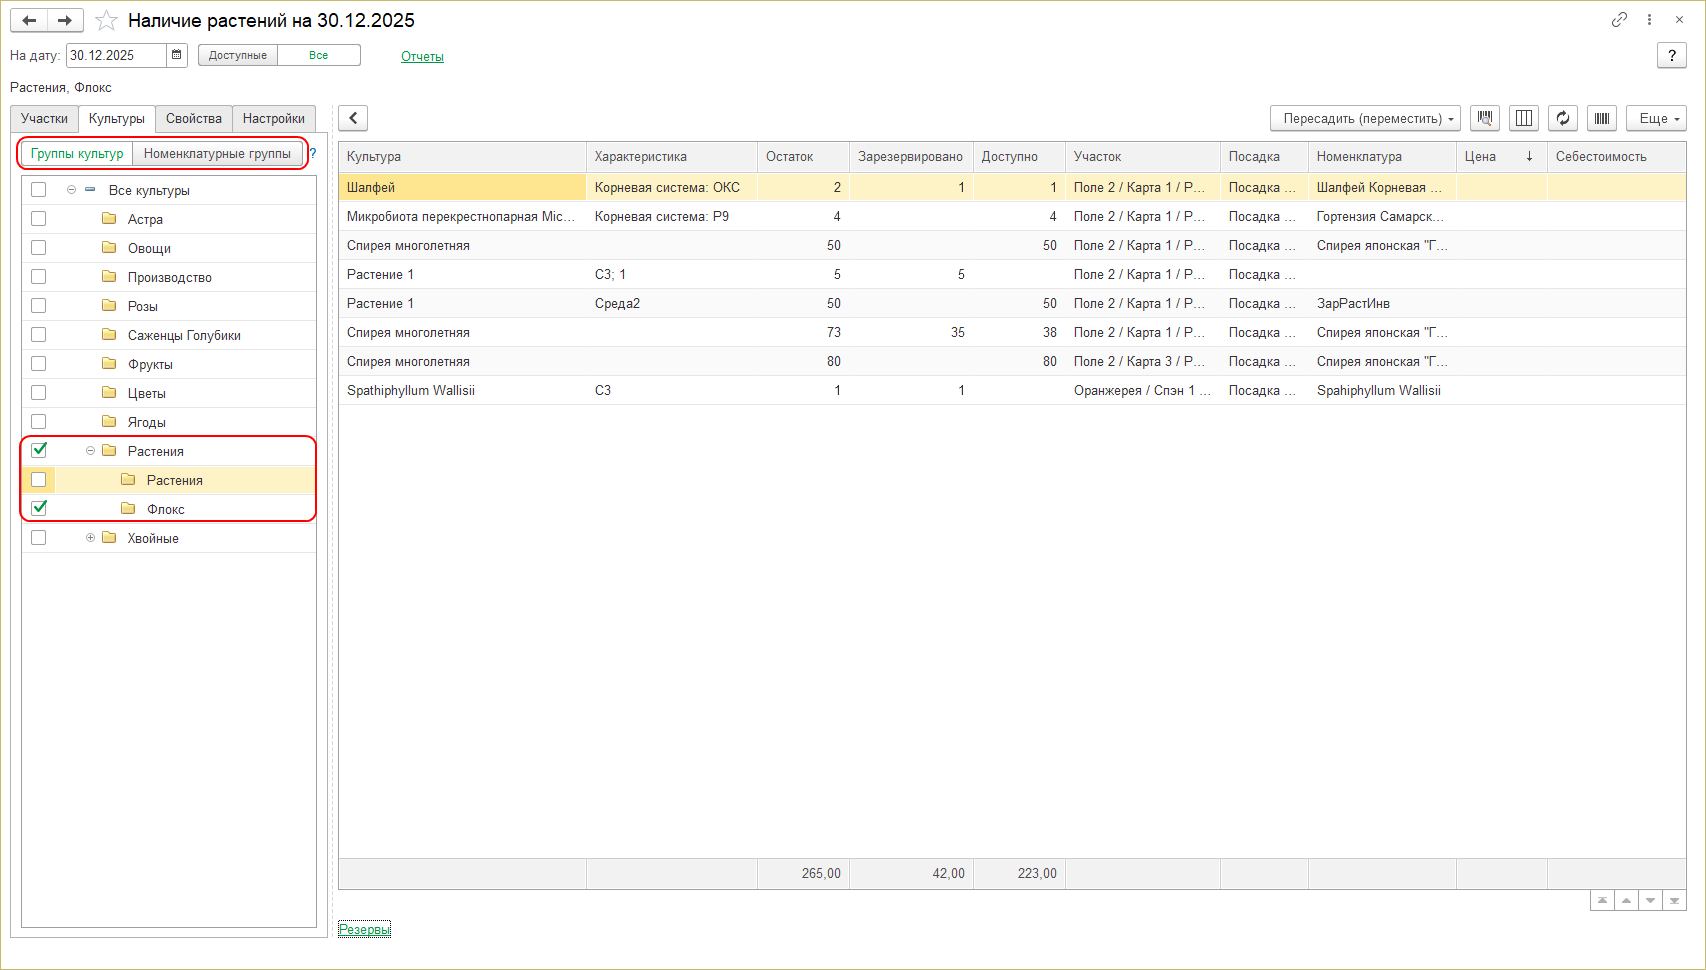Copy link to this page

click(x=1619, y=20)
